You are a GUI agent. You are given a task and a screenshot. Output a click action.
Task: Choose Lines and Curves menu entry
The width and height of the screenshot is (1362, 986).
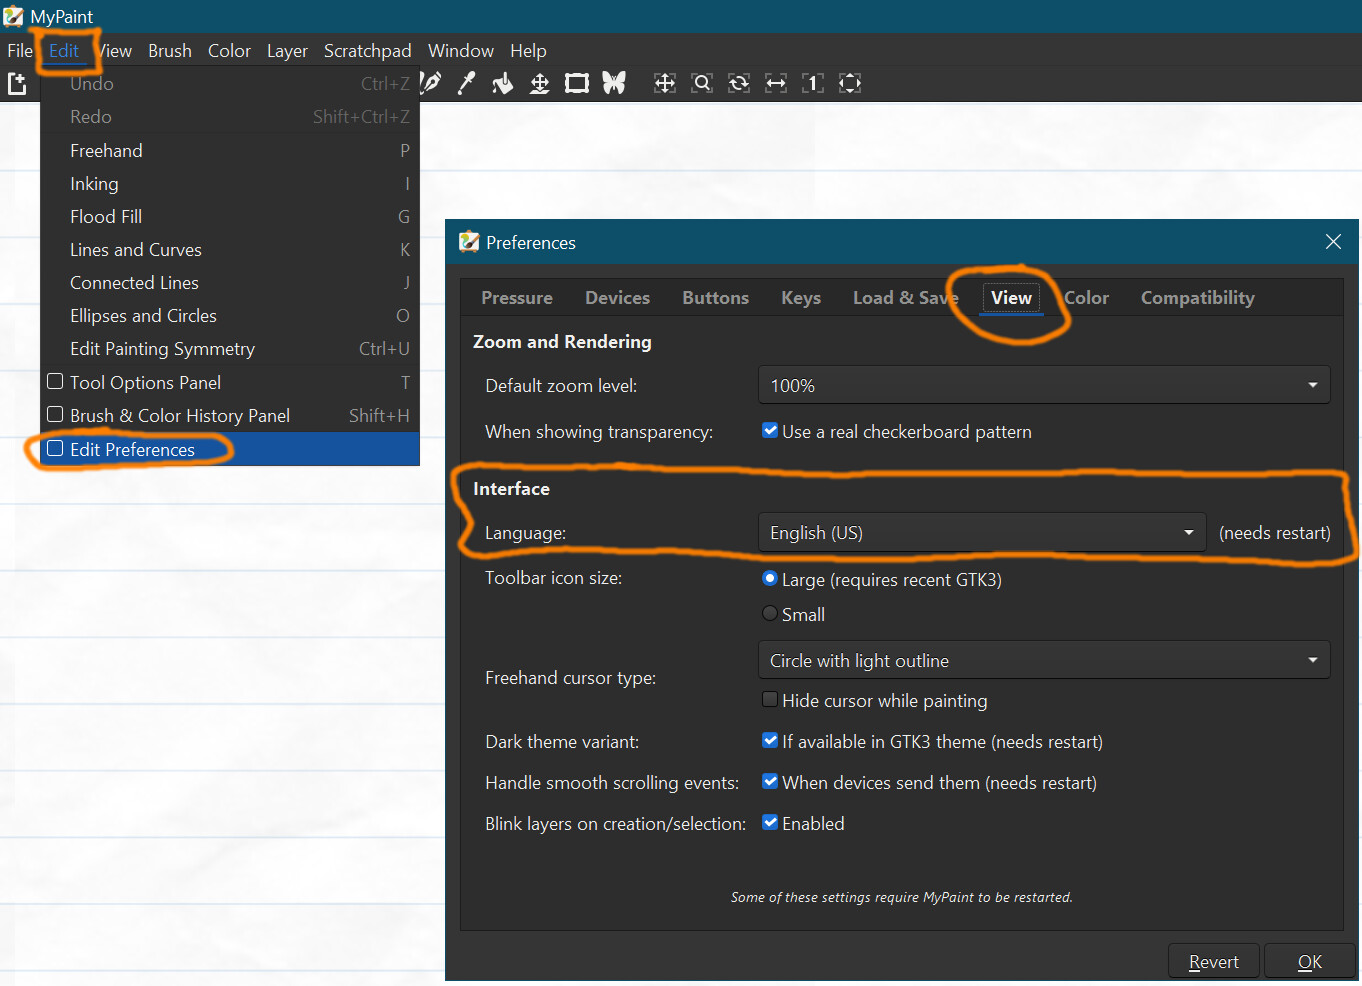229,249
